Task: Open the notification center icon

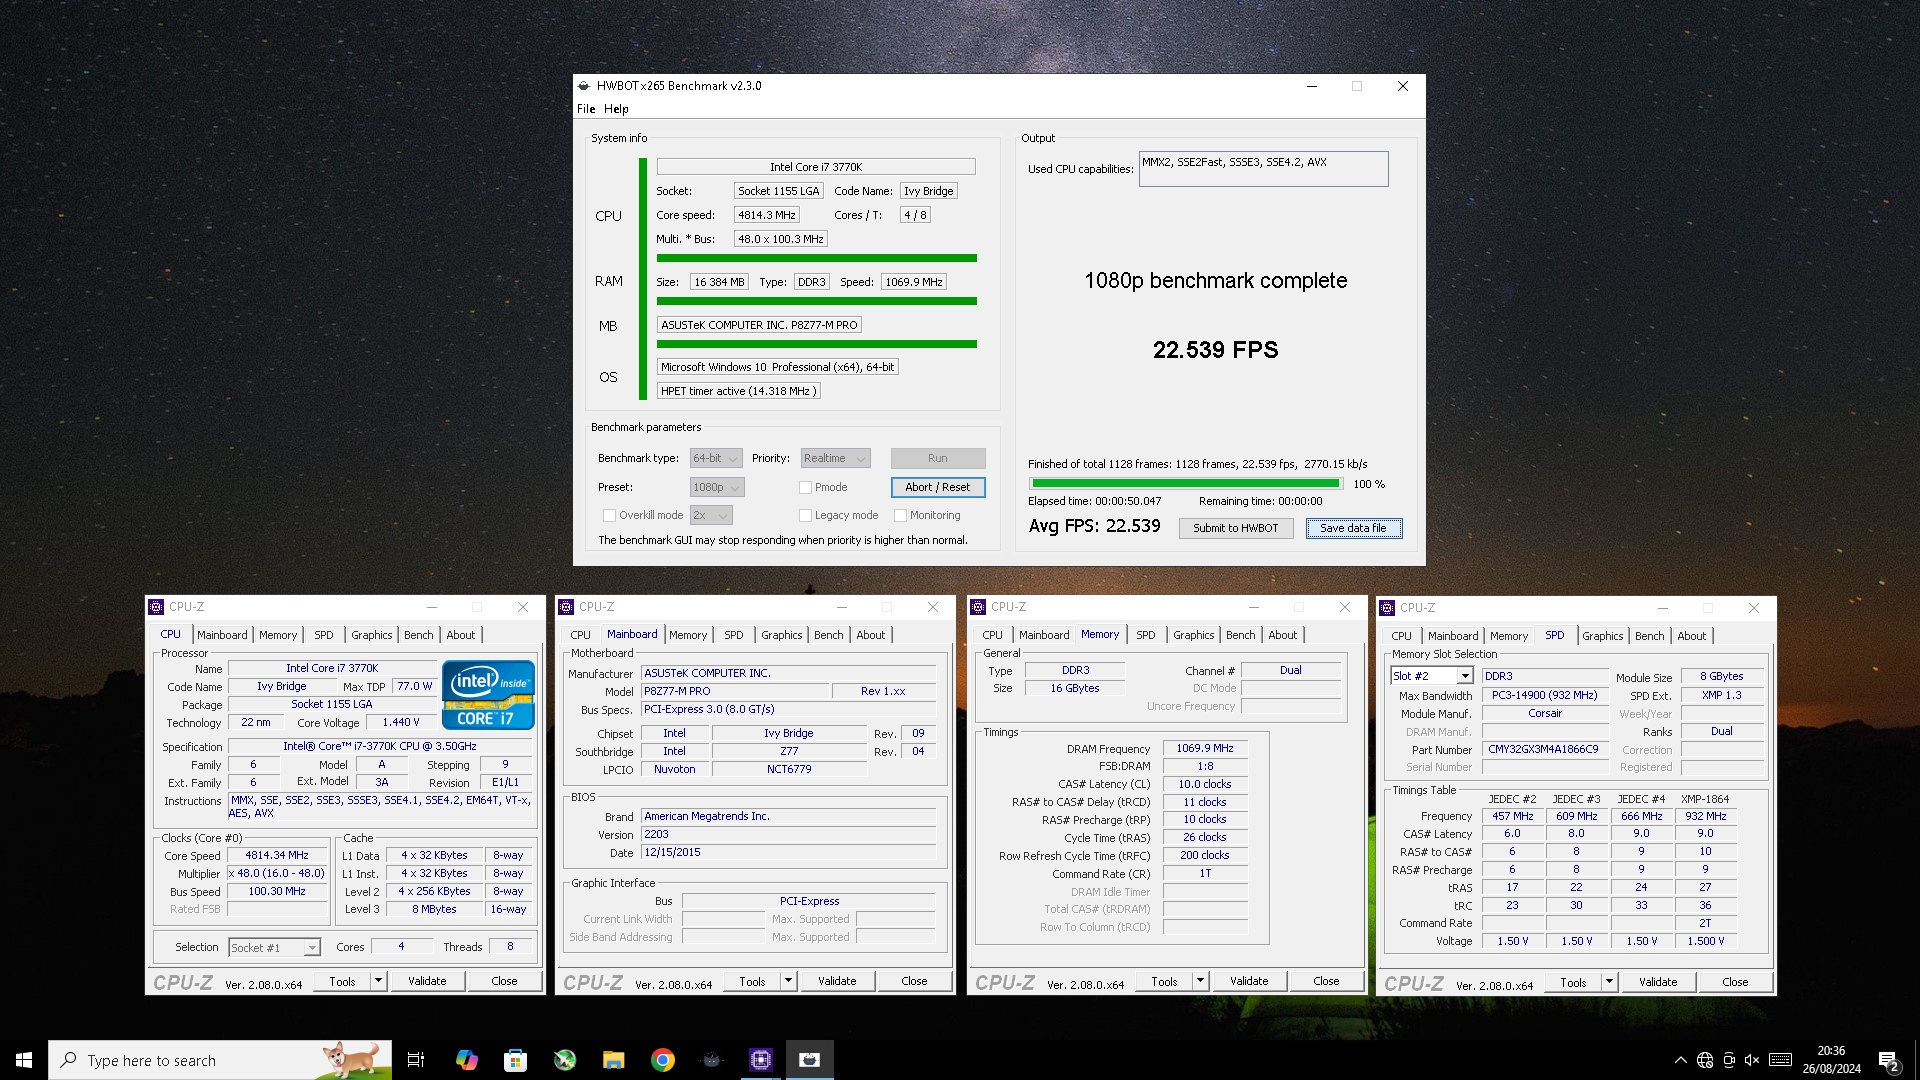Action: 1888,1061
